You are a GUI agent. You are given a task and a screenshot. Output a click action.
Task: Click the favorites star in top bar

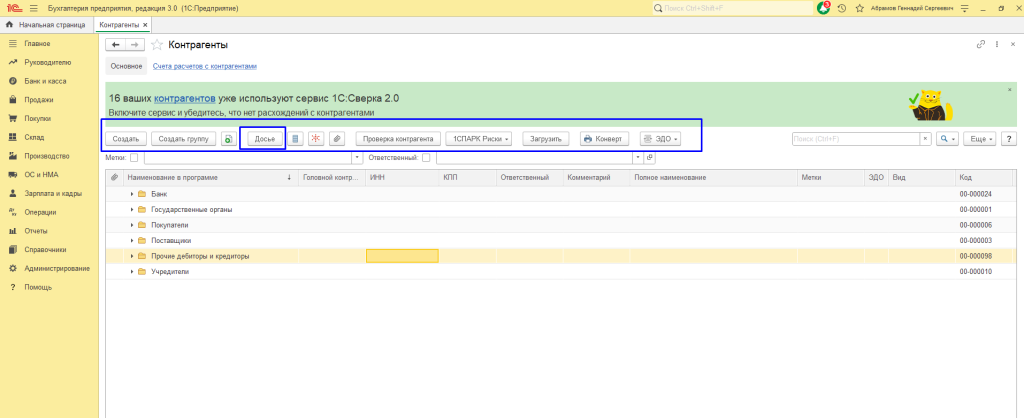pos(860,8)
